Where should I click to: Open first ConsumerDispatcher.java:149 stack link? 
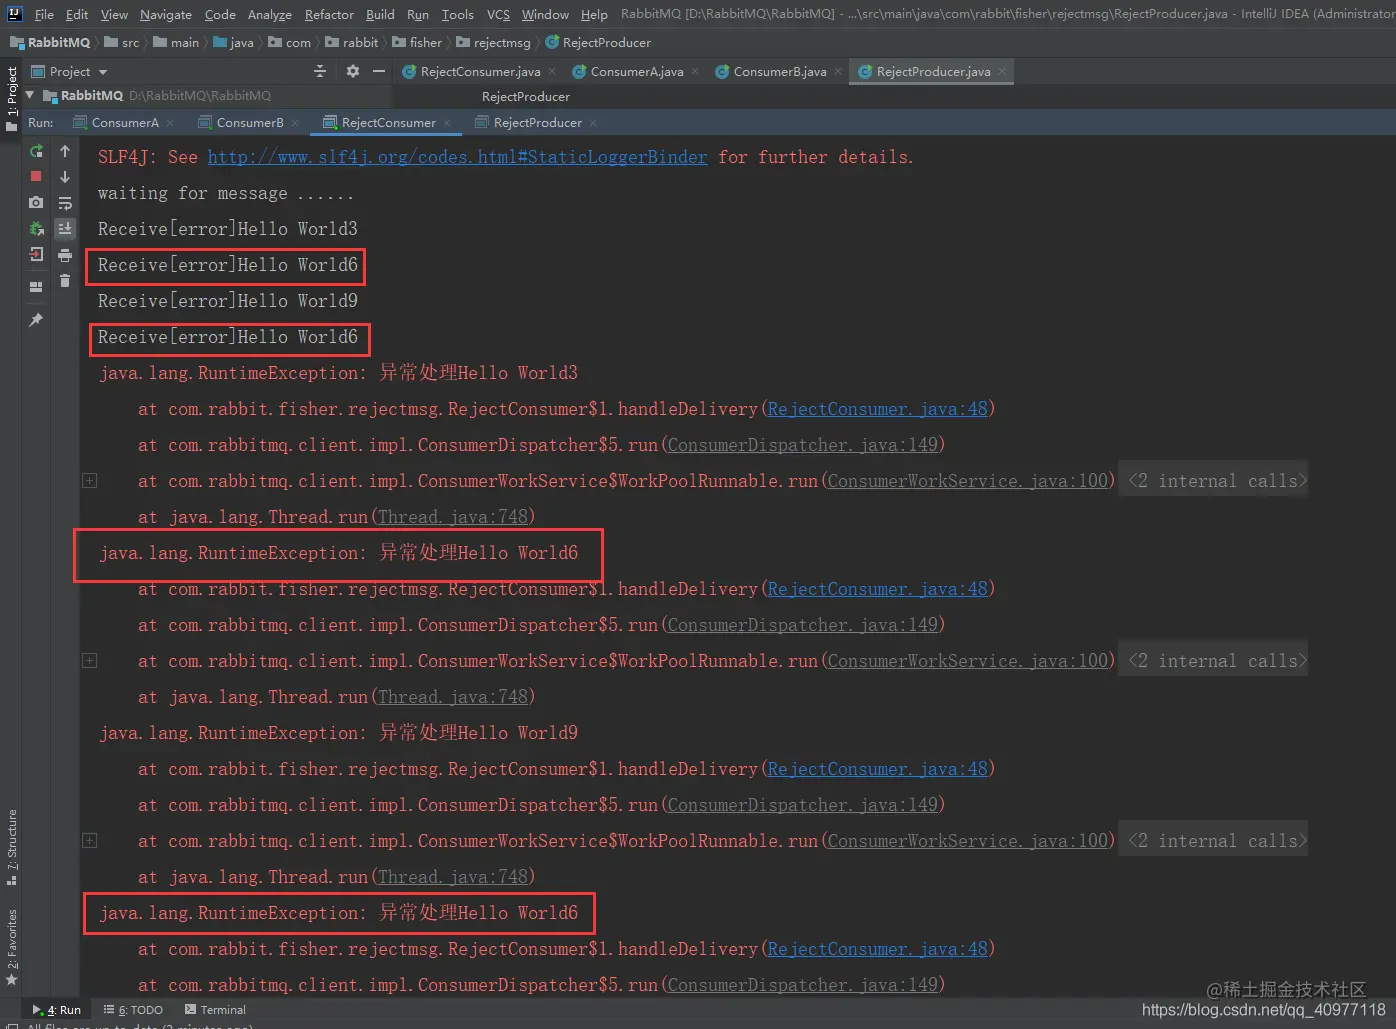(802, 445)
